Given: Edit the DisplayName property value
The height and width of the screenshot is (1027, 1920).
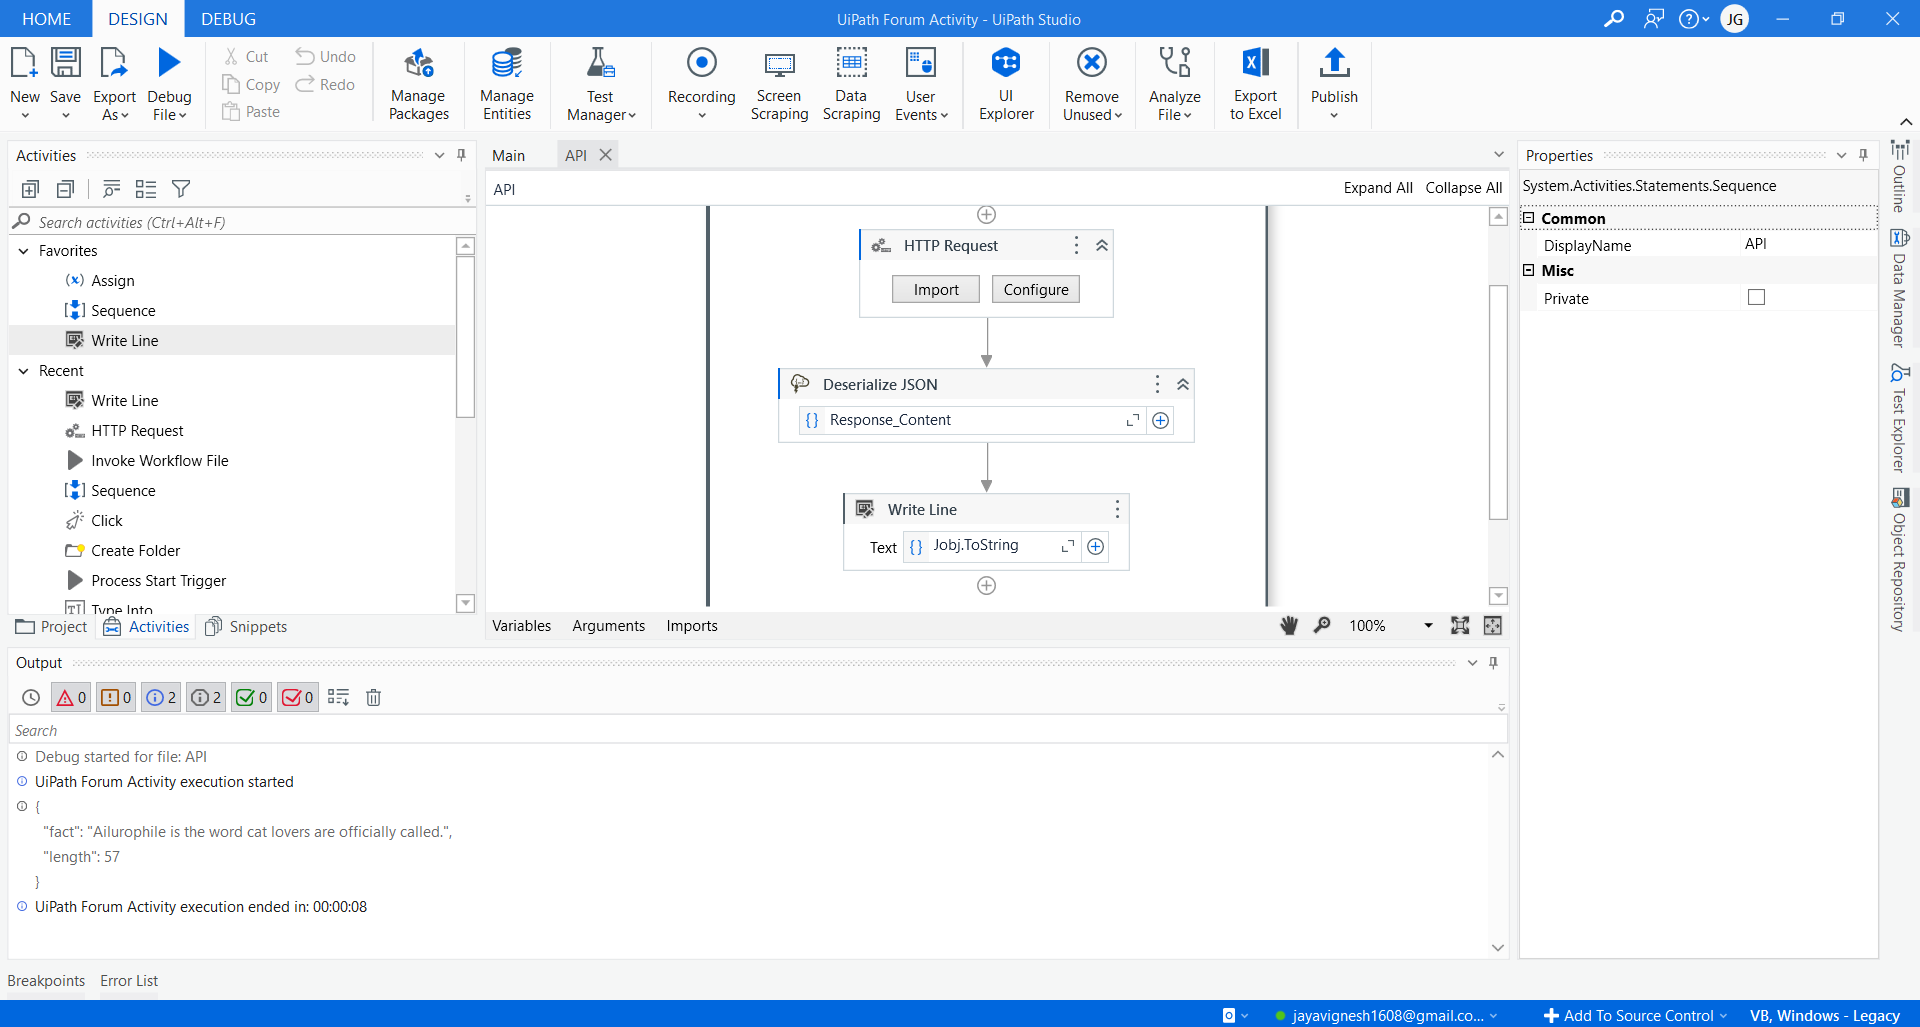Looking at the screenshot, I should [1808, 245].
